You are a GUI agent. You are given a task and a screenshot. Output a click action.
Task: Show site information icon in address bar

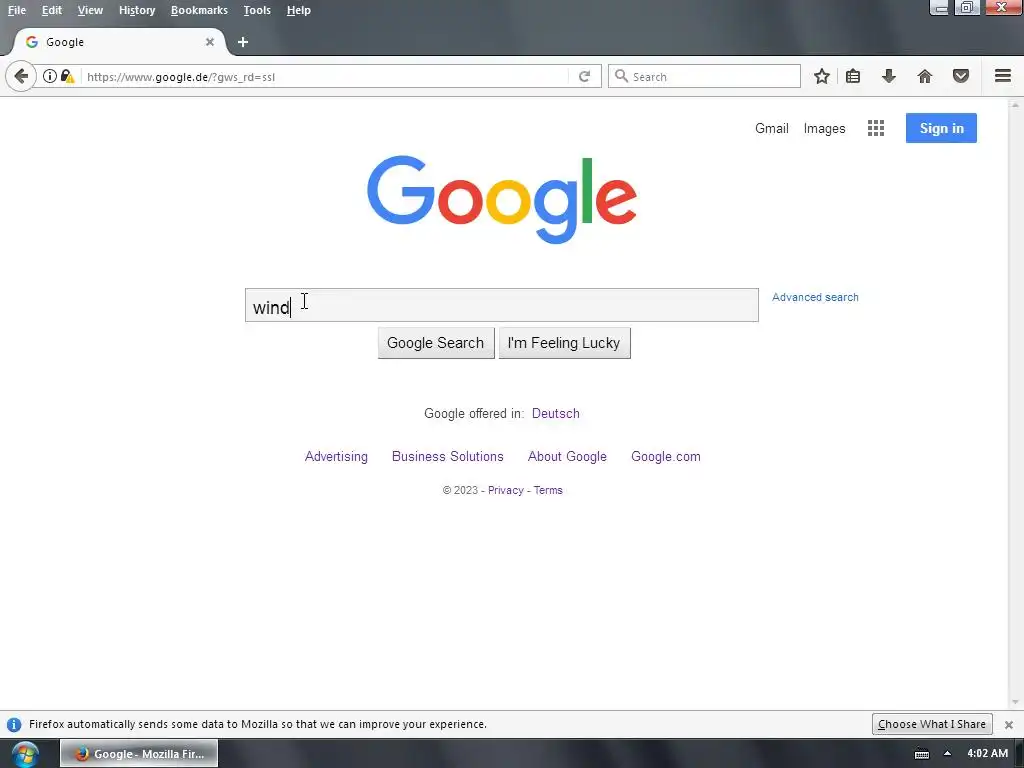pyautogui.click(x=50, y=76)
